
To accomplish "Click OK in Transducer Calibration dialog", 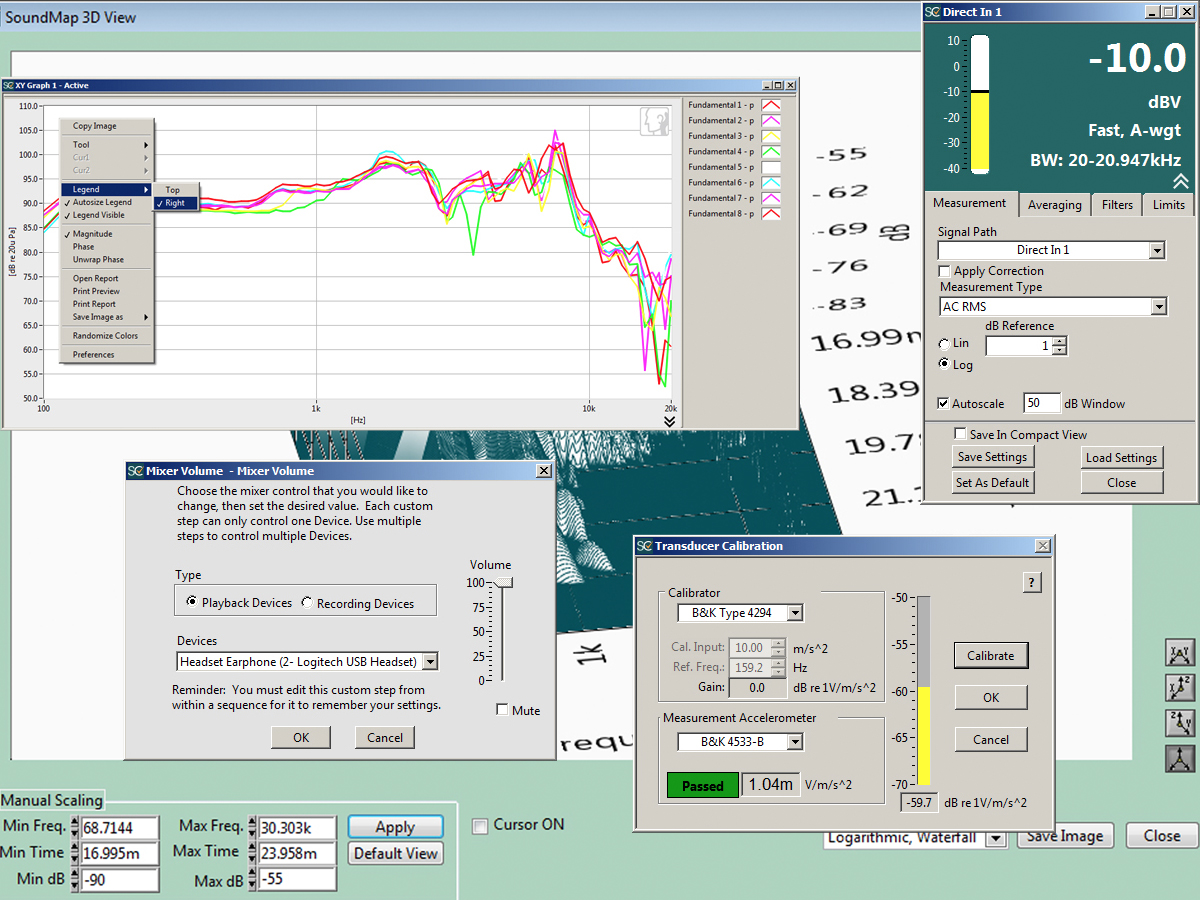I will (991, 697).
